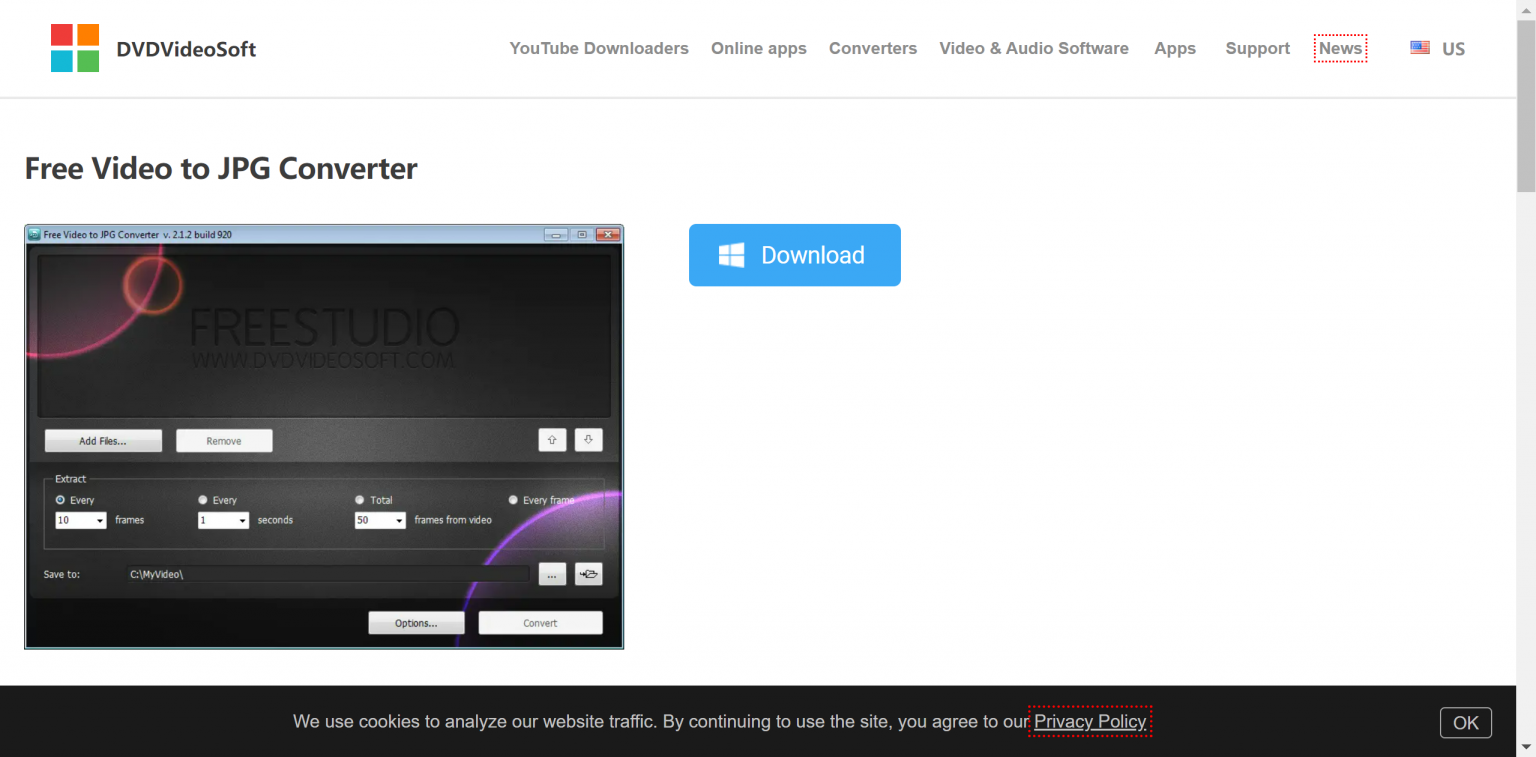Click the open folder icon button
This screenshot has width=1536, height=757.
coord(588,574)
